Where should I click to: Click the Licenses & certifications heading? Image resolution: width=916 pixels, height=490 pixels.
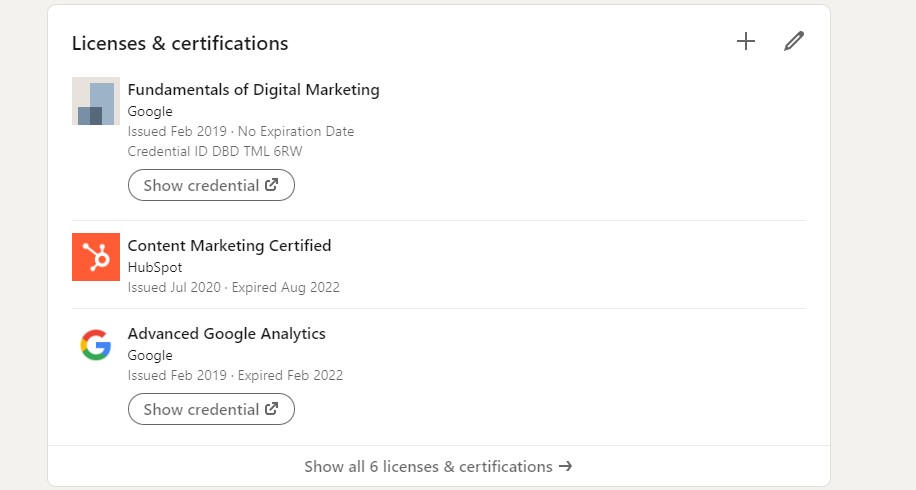pyautogui.click(x=180, y=43)
